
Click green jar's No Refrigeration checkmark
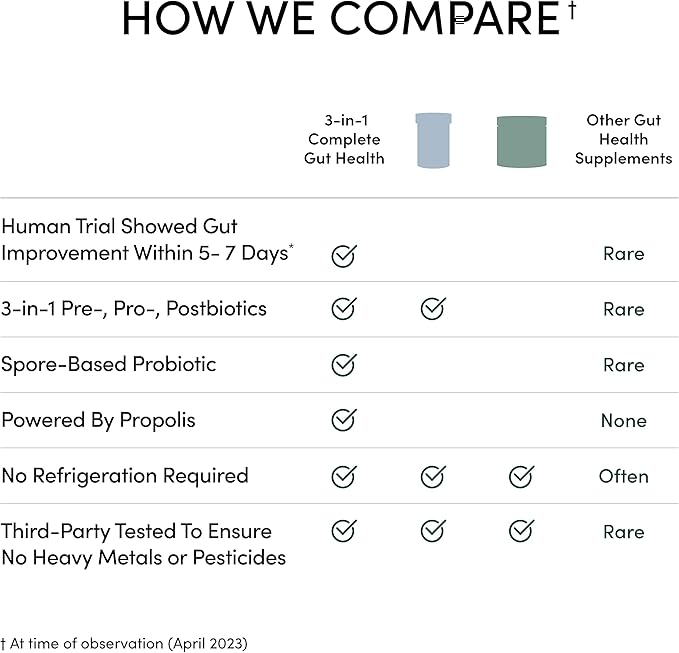pyautogui.click(x=521, y=476)
